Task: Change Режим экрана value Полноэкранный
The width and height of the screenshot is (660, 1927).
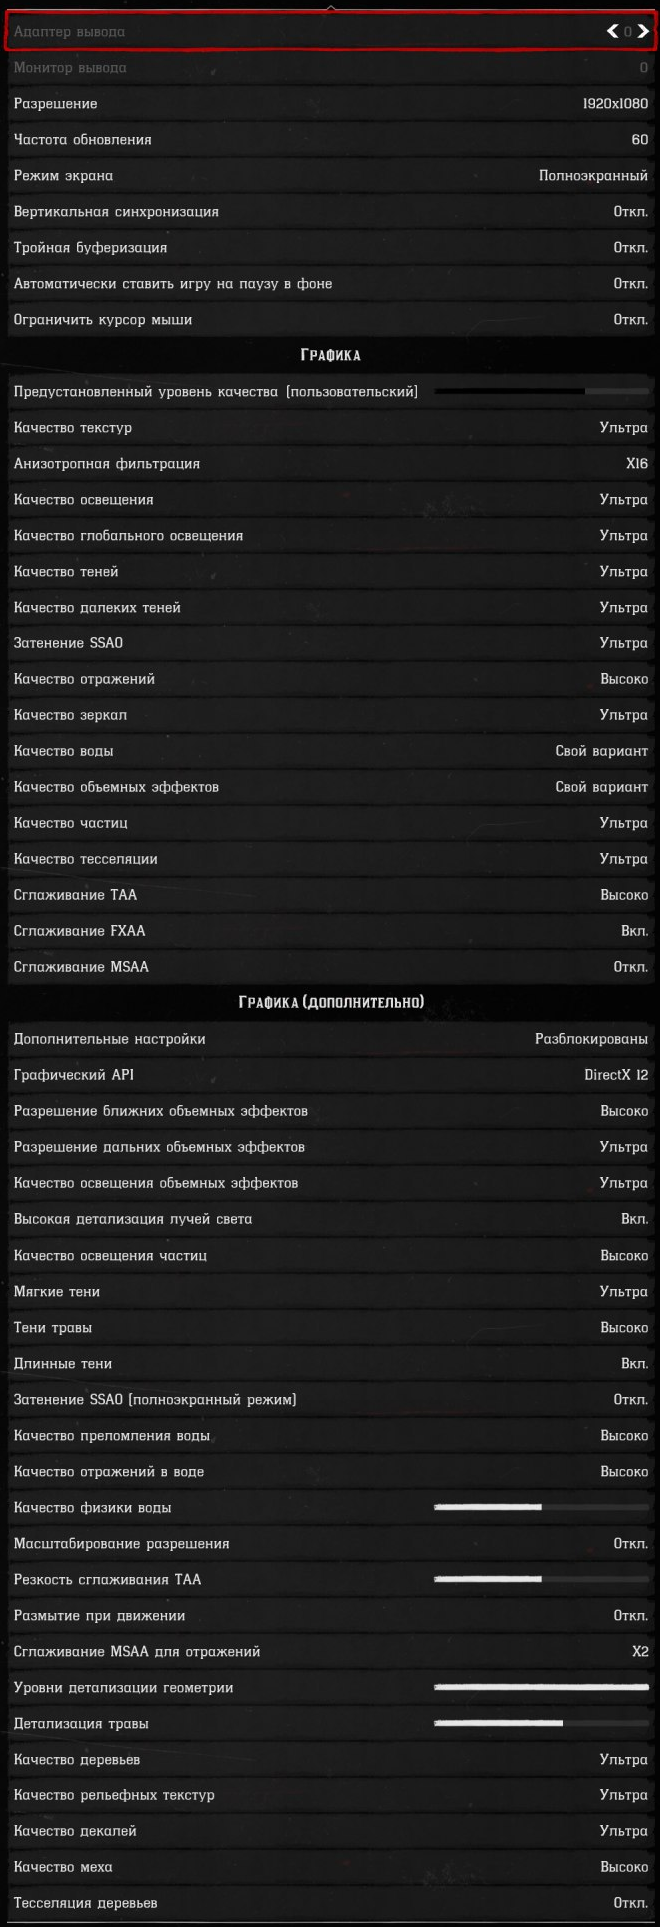Action: tap(593, 176)
